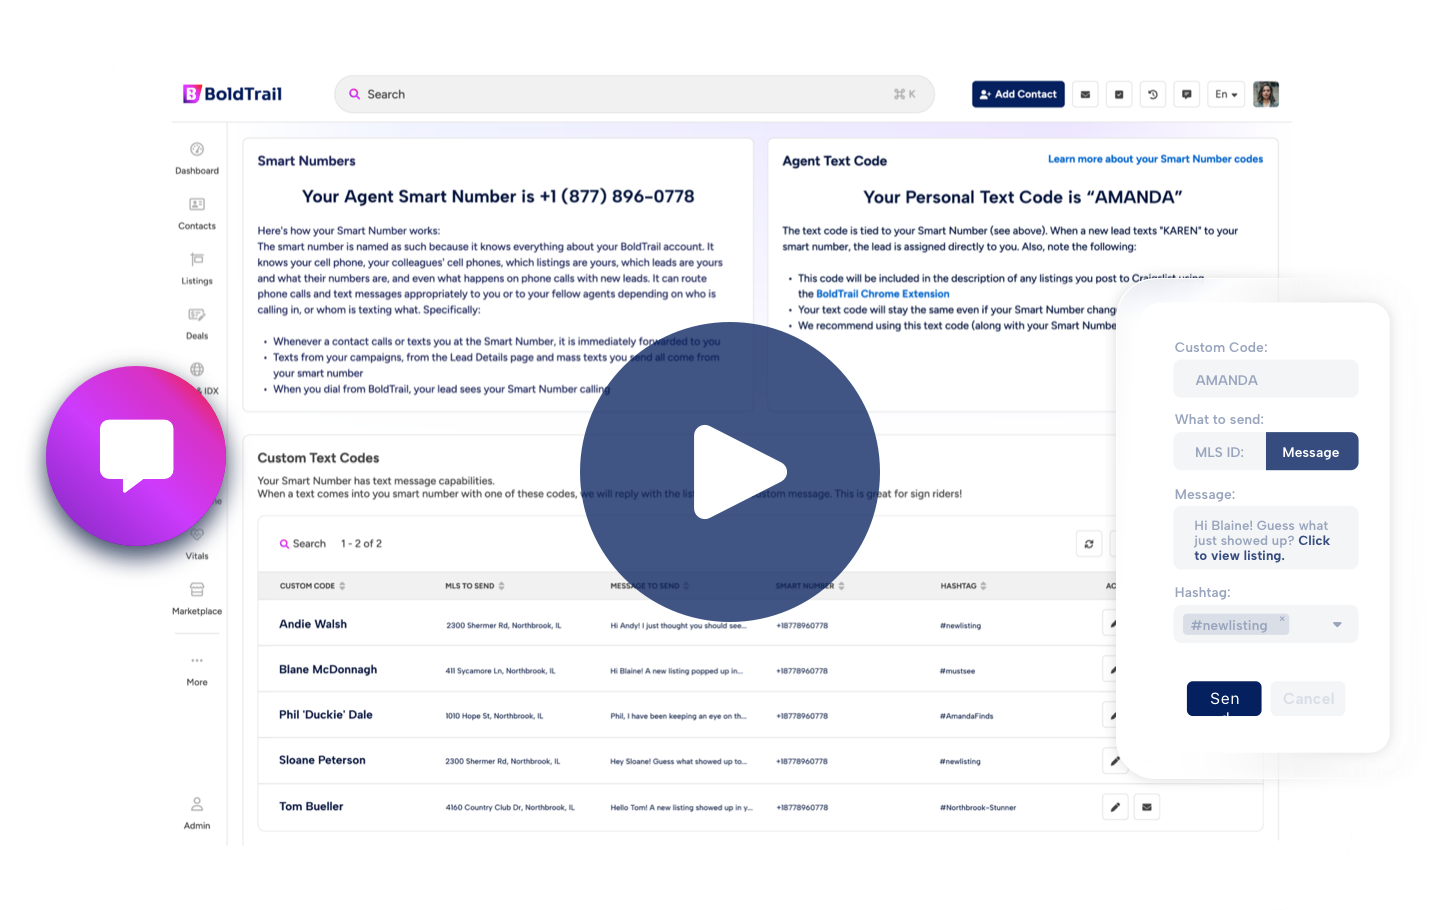Image resolution: width=1430 pixels, height=910 pixels.
Task: Open the chat bubble icon in header
Action: (x=1187, y=94)
